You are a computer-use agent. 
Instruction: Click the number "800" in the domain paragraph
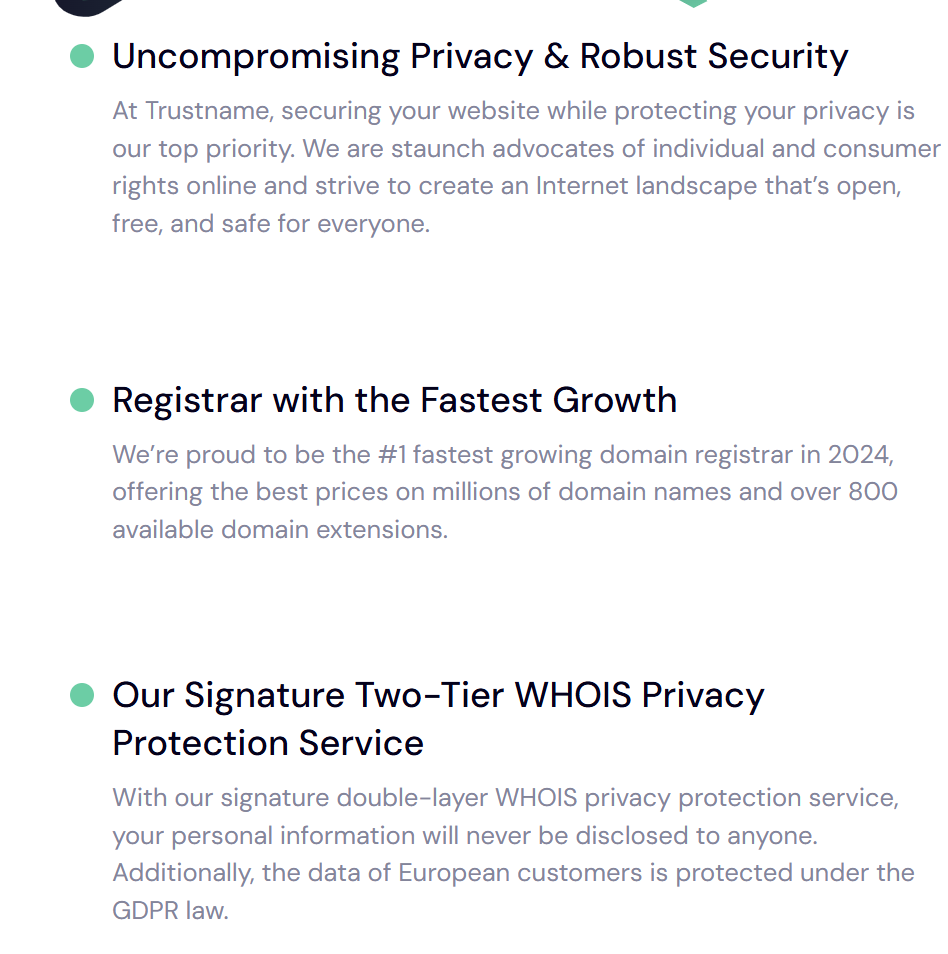pyautogui.click(x=873, y=492)
